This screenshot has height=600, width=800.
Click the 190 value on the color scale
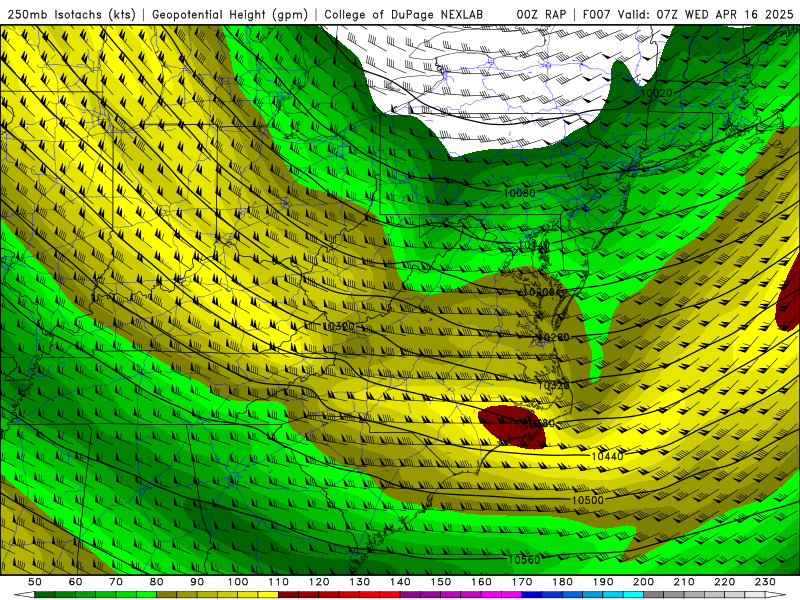point(604,582)
